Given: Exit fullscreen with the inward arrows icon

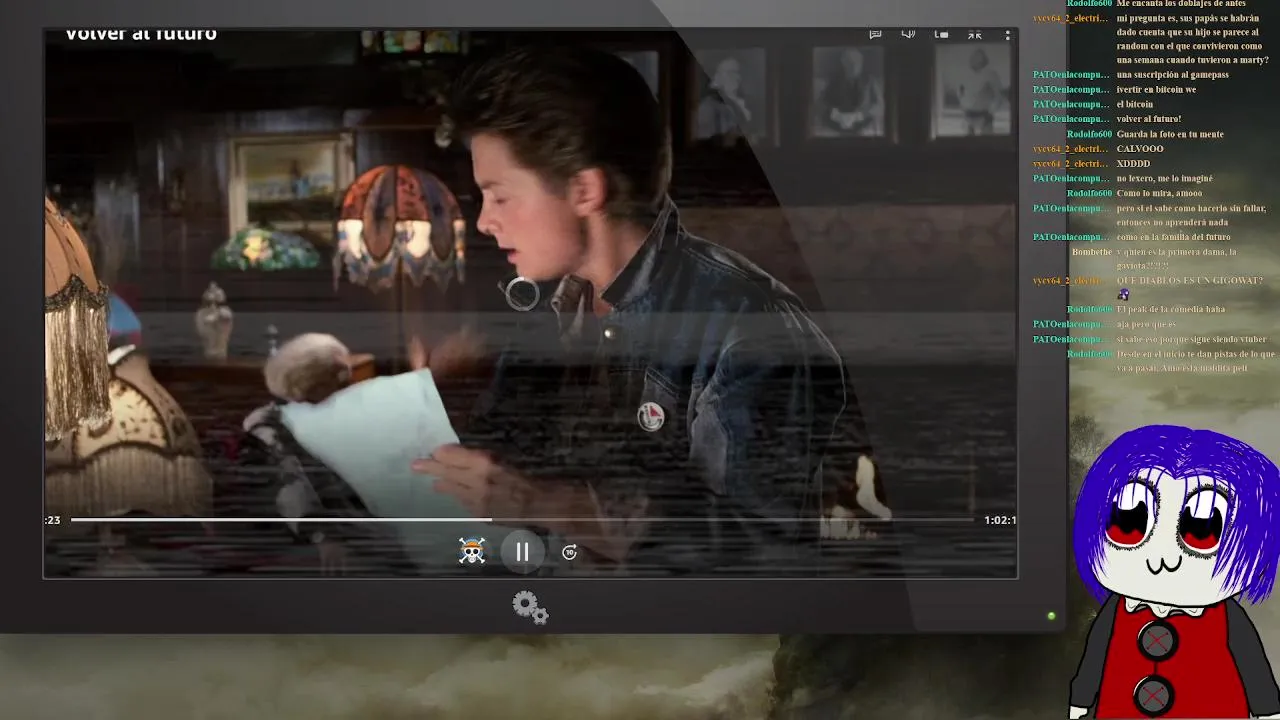Looking at the screenshot, I should pyautogui.click(x=975, y=34).
